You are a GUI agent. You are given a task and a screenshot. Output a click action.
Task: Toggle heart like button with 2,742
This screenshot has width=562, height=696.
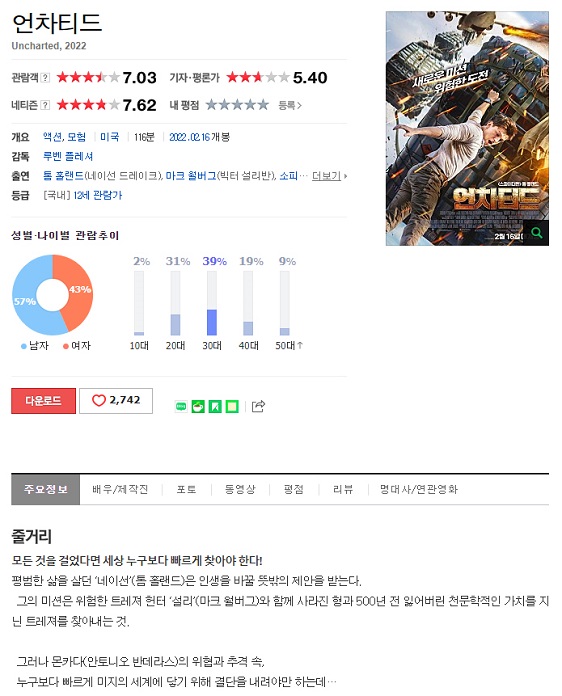pos(116,401)
